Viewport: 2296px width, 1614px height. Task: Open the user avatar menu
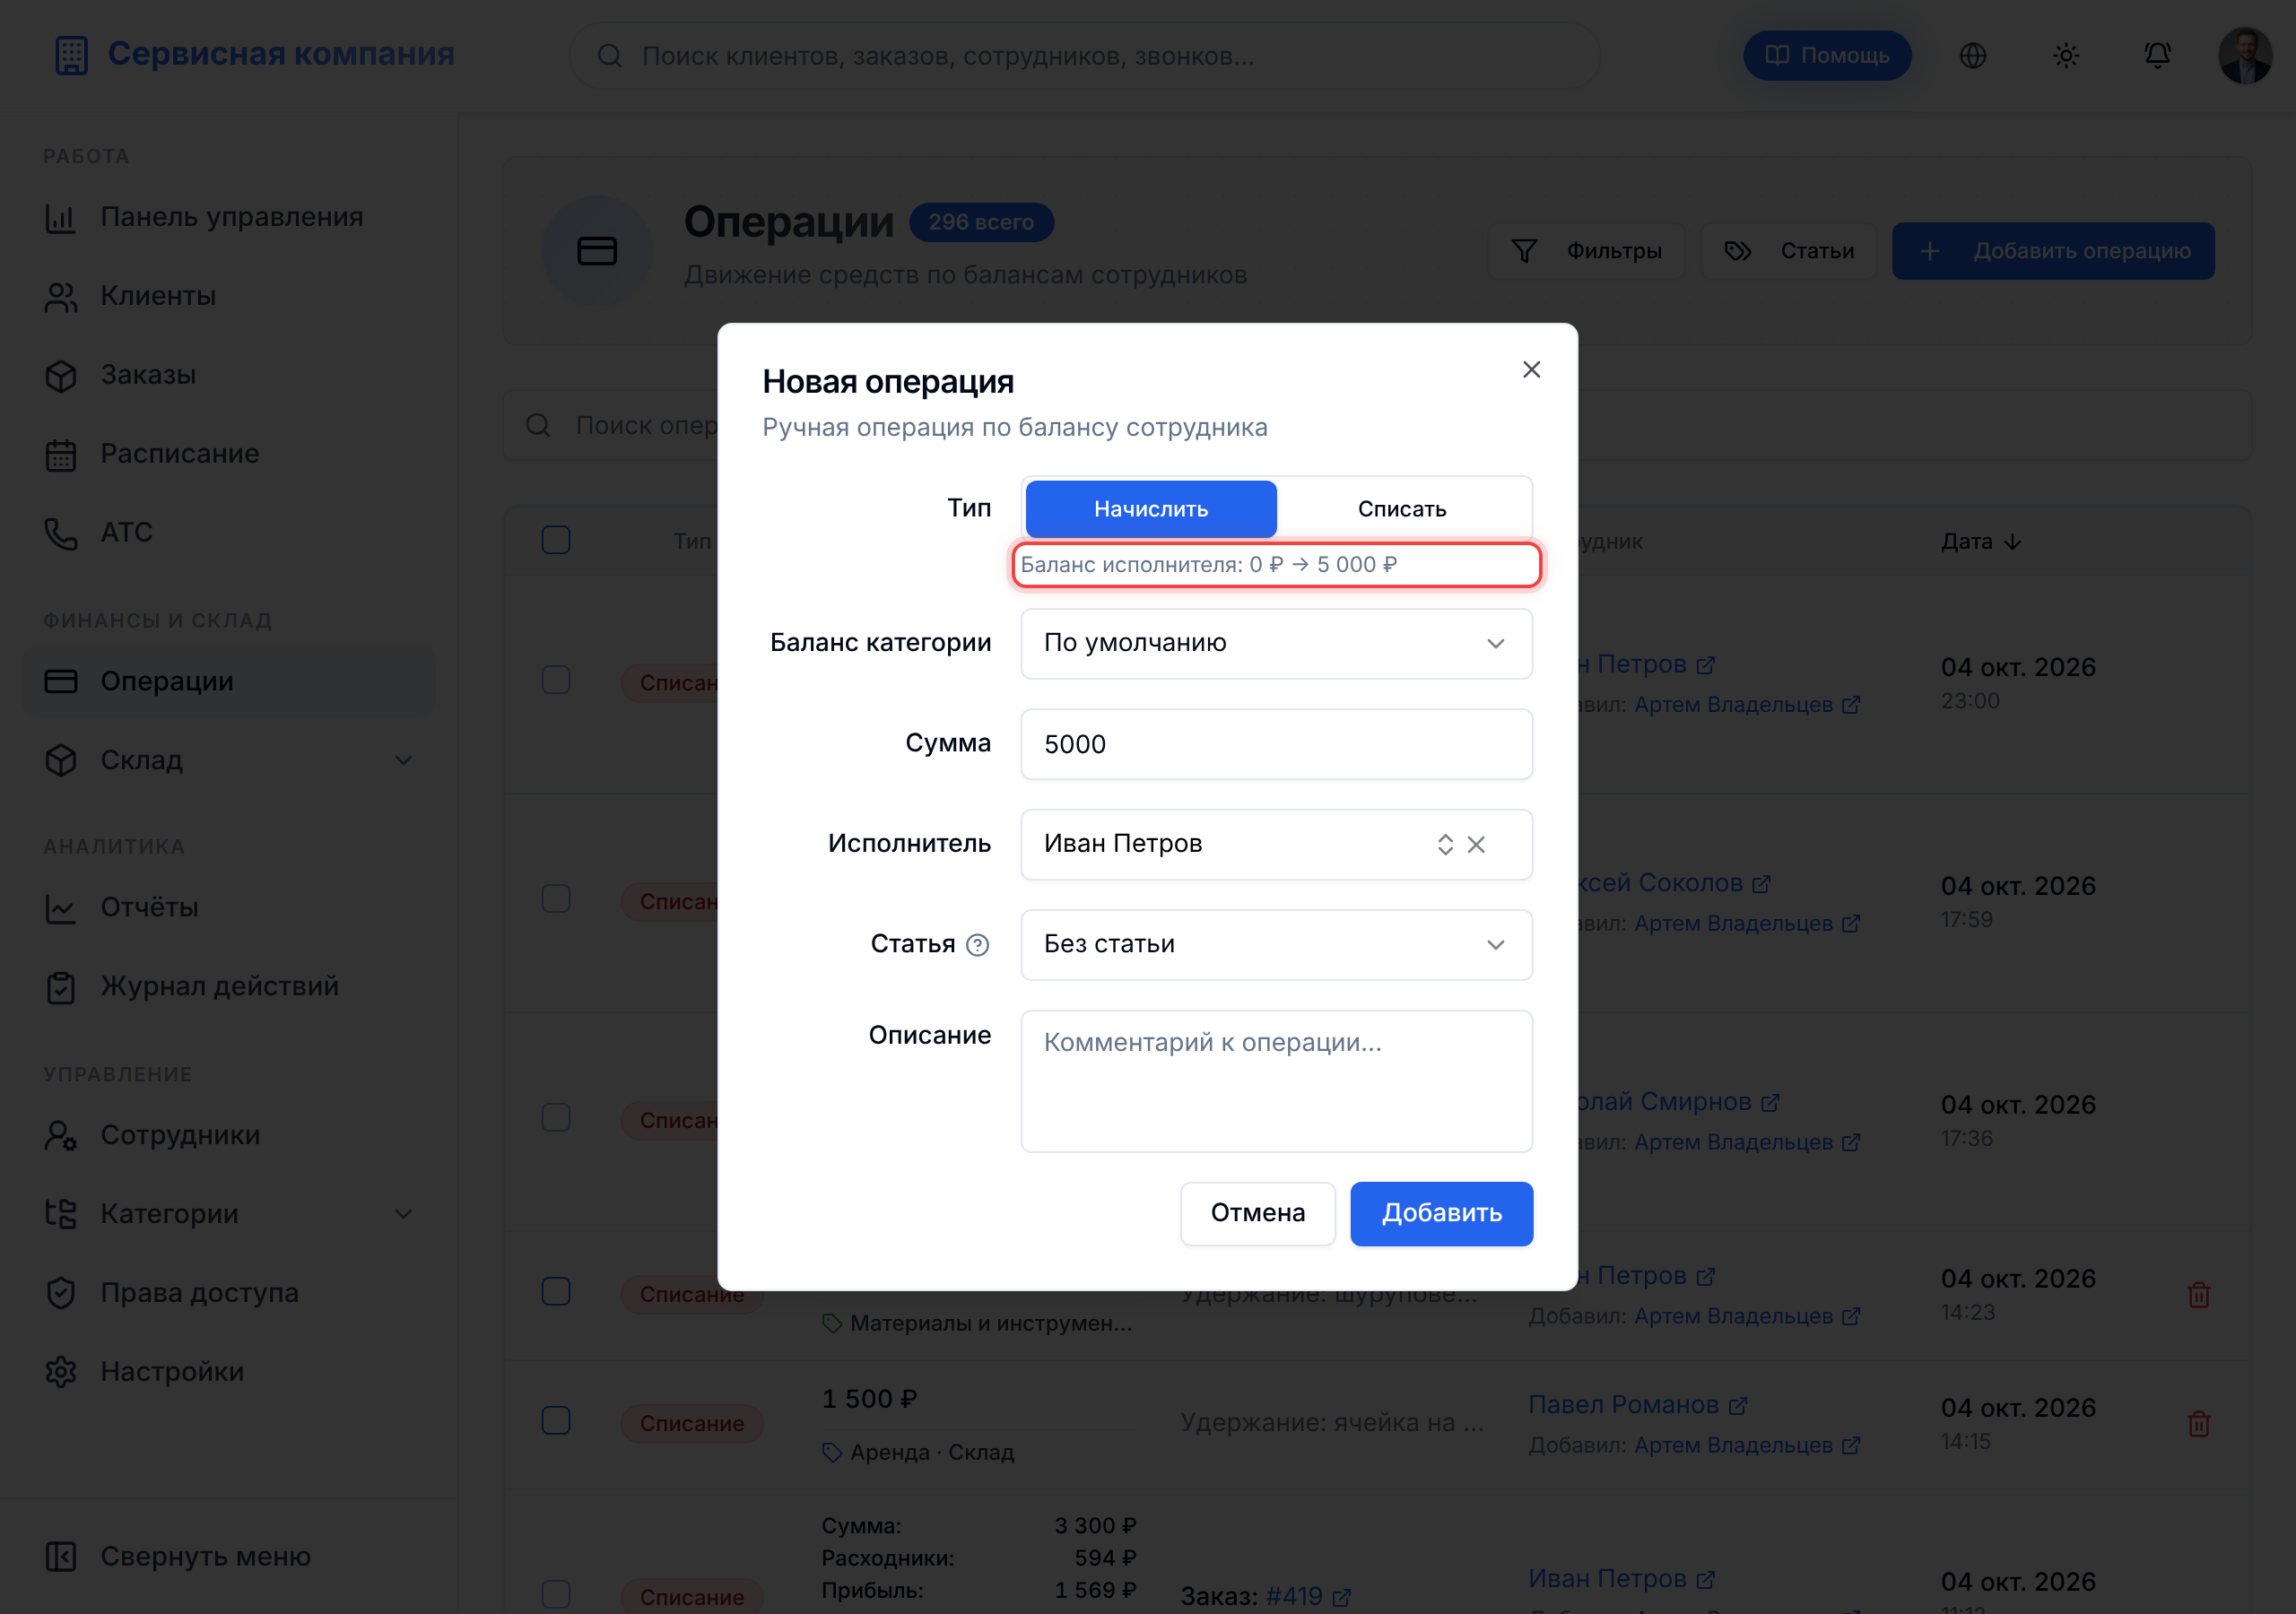click(2245, 56)
